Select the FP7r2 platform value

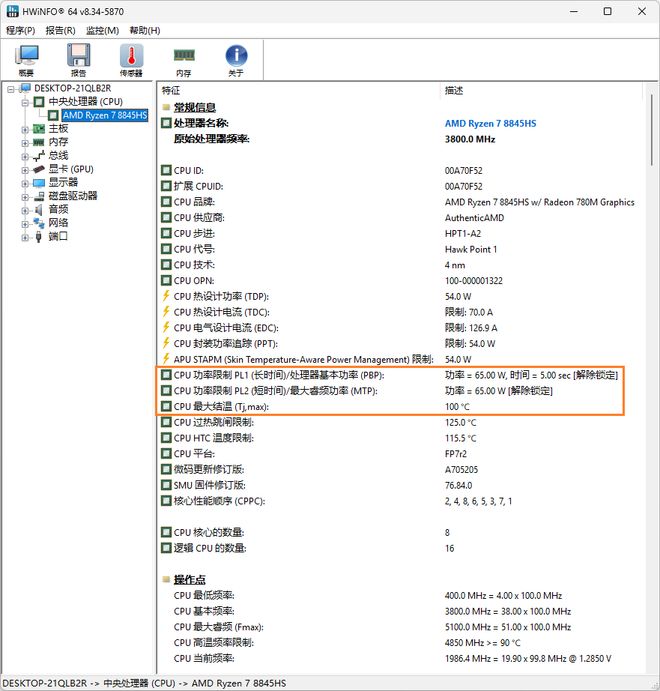(x=456, y=454)
